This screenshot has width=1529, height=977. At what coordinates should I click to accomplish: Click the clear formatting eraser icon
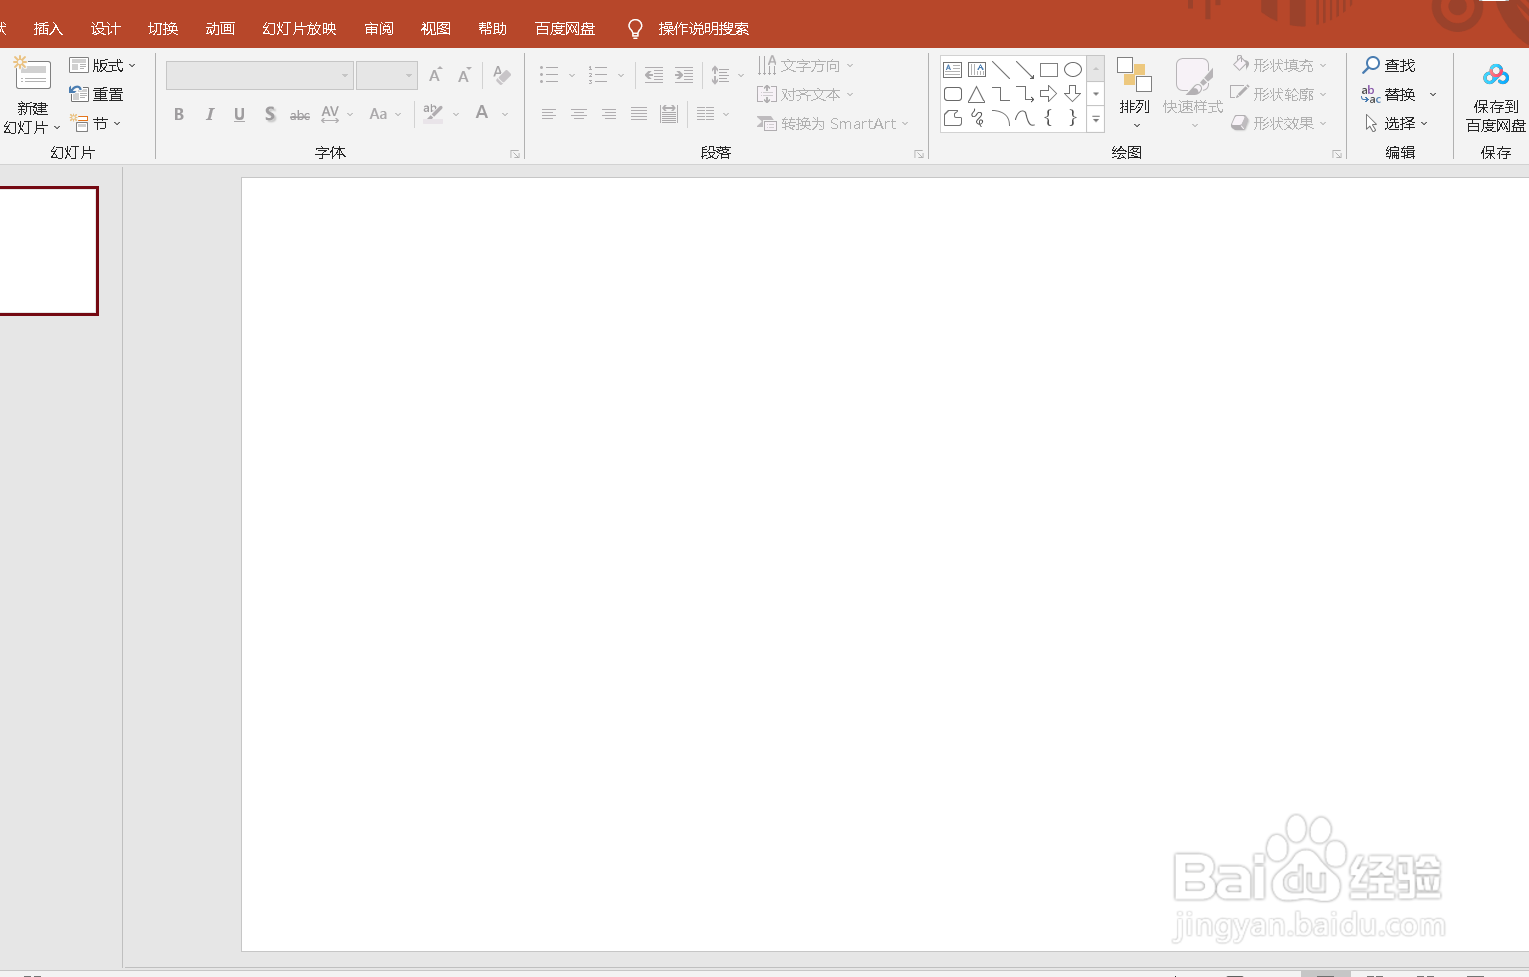(x=502, y=75)
